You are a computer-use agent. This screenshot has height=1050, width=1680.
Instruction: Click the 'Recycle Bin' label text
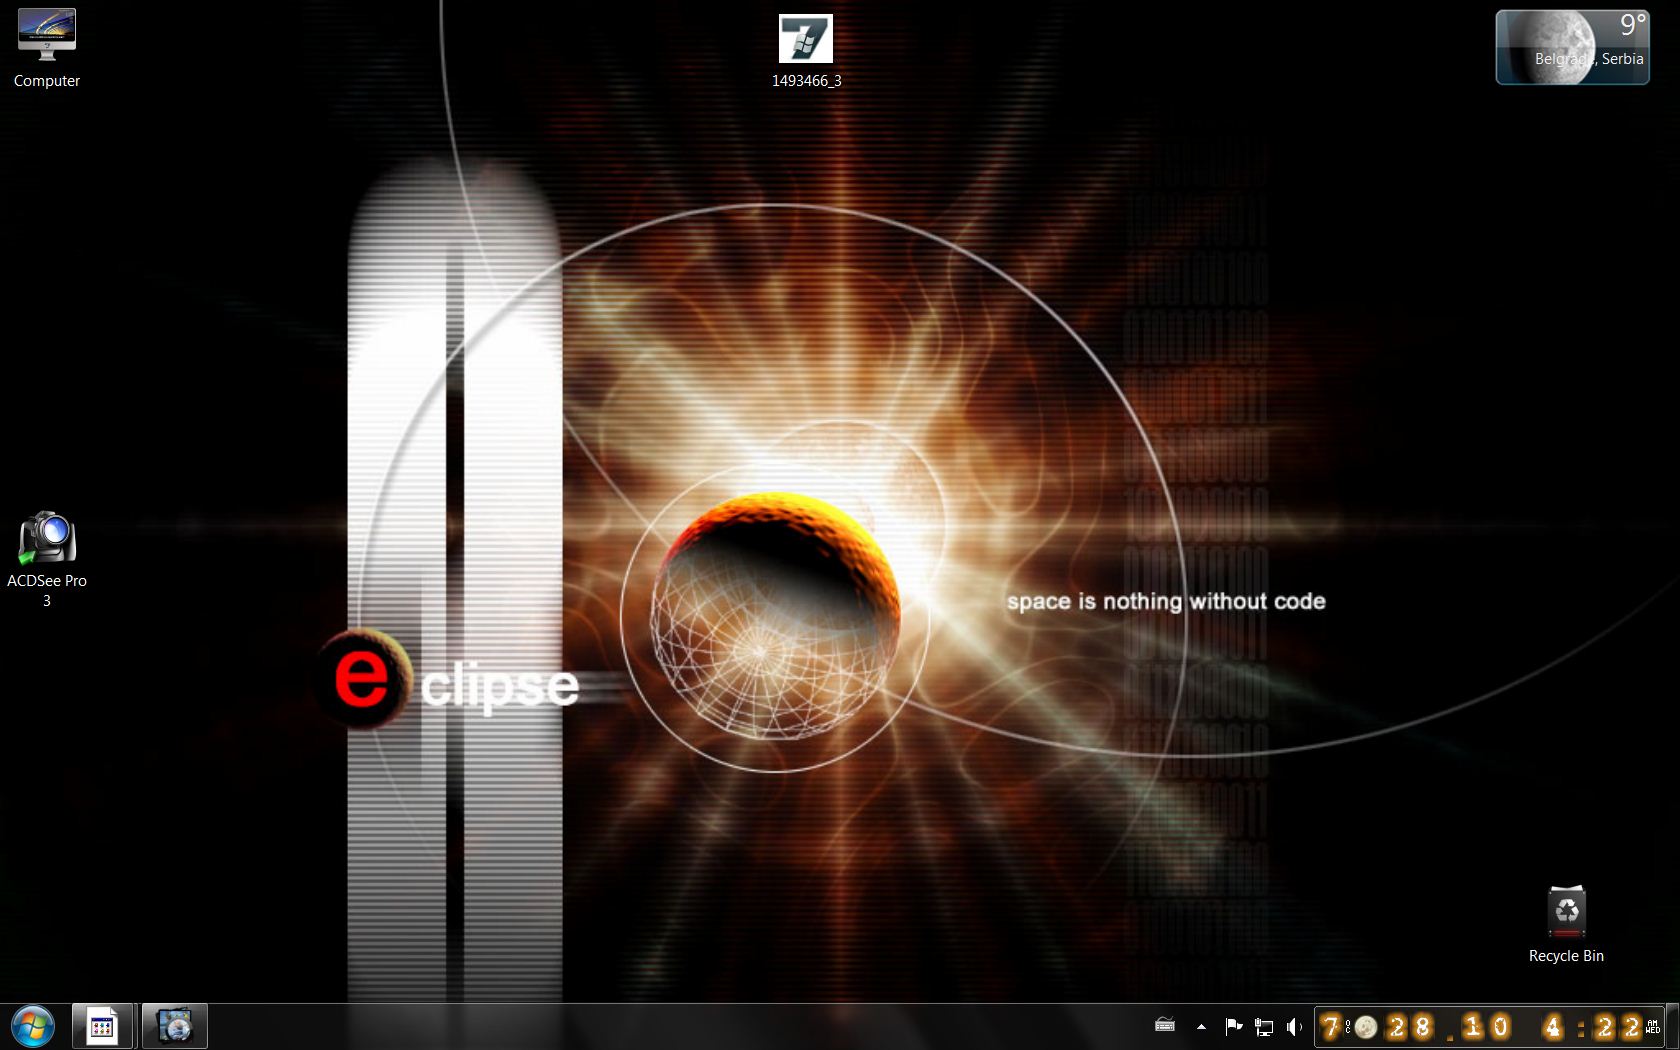pyautogui.click(x=1566, y=956)
